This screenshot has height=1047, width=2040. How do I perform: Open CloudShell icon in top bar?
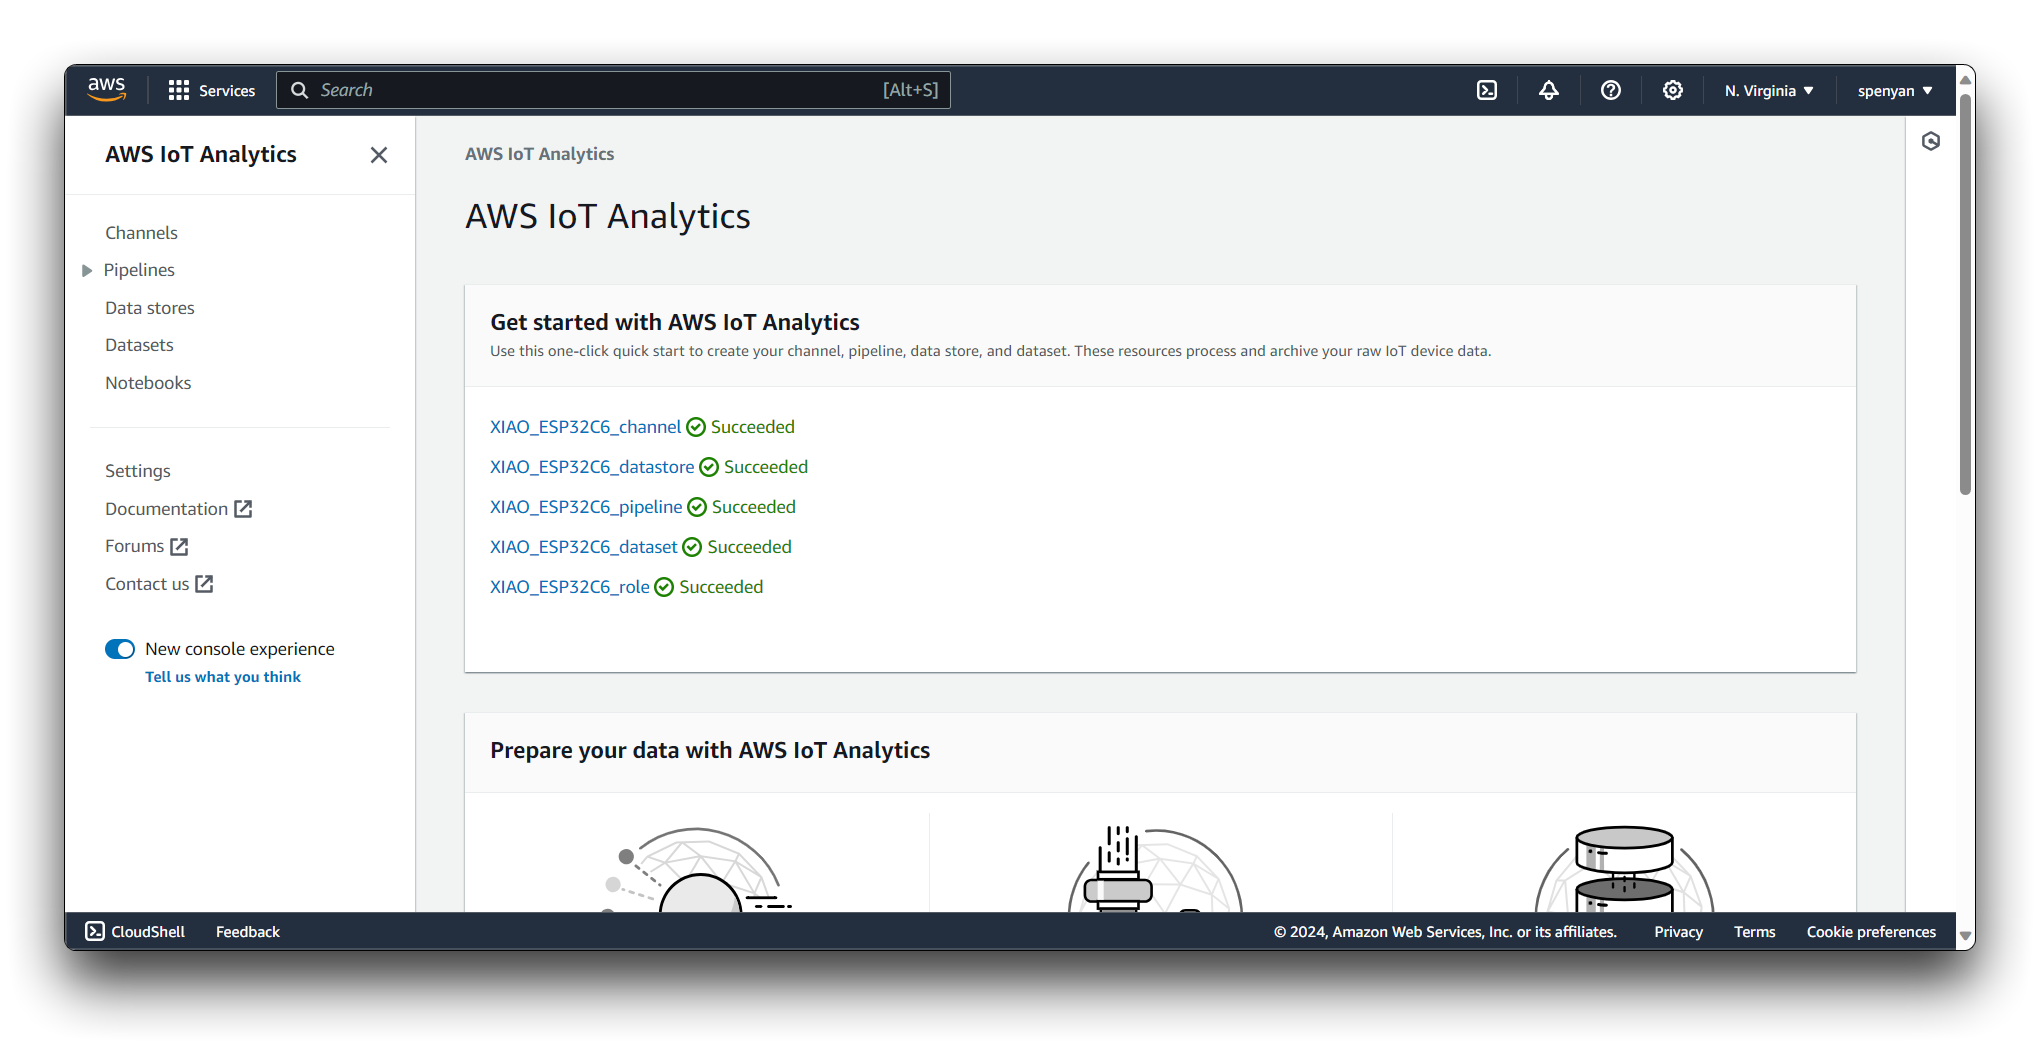1487,90
